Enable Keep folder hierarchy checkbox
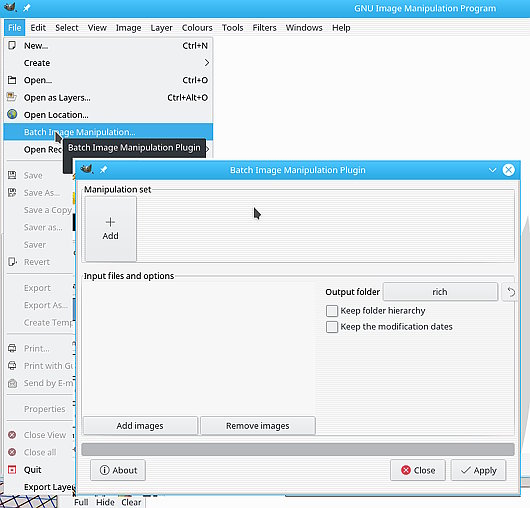Viewport: 530px width, 508px height. (x=332, y=311)
